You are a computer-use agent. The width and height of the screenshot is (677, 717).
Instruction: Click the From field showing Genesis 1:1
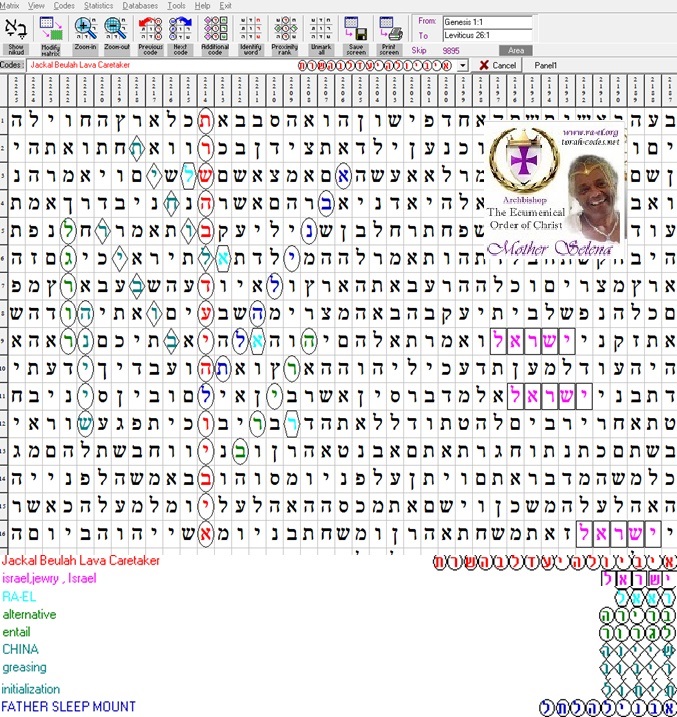[x=487, y=22]
